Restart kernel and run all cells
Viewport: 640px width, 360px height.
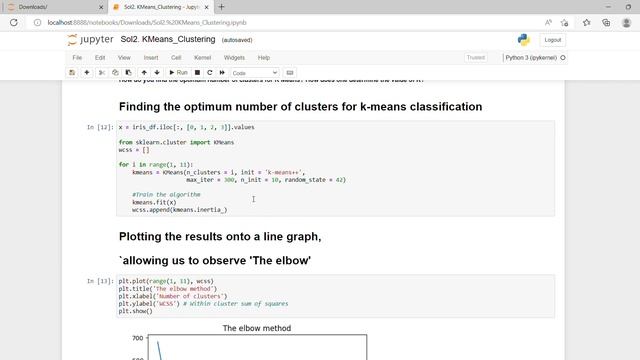[x=222, y=73]
